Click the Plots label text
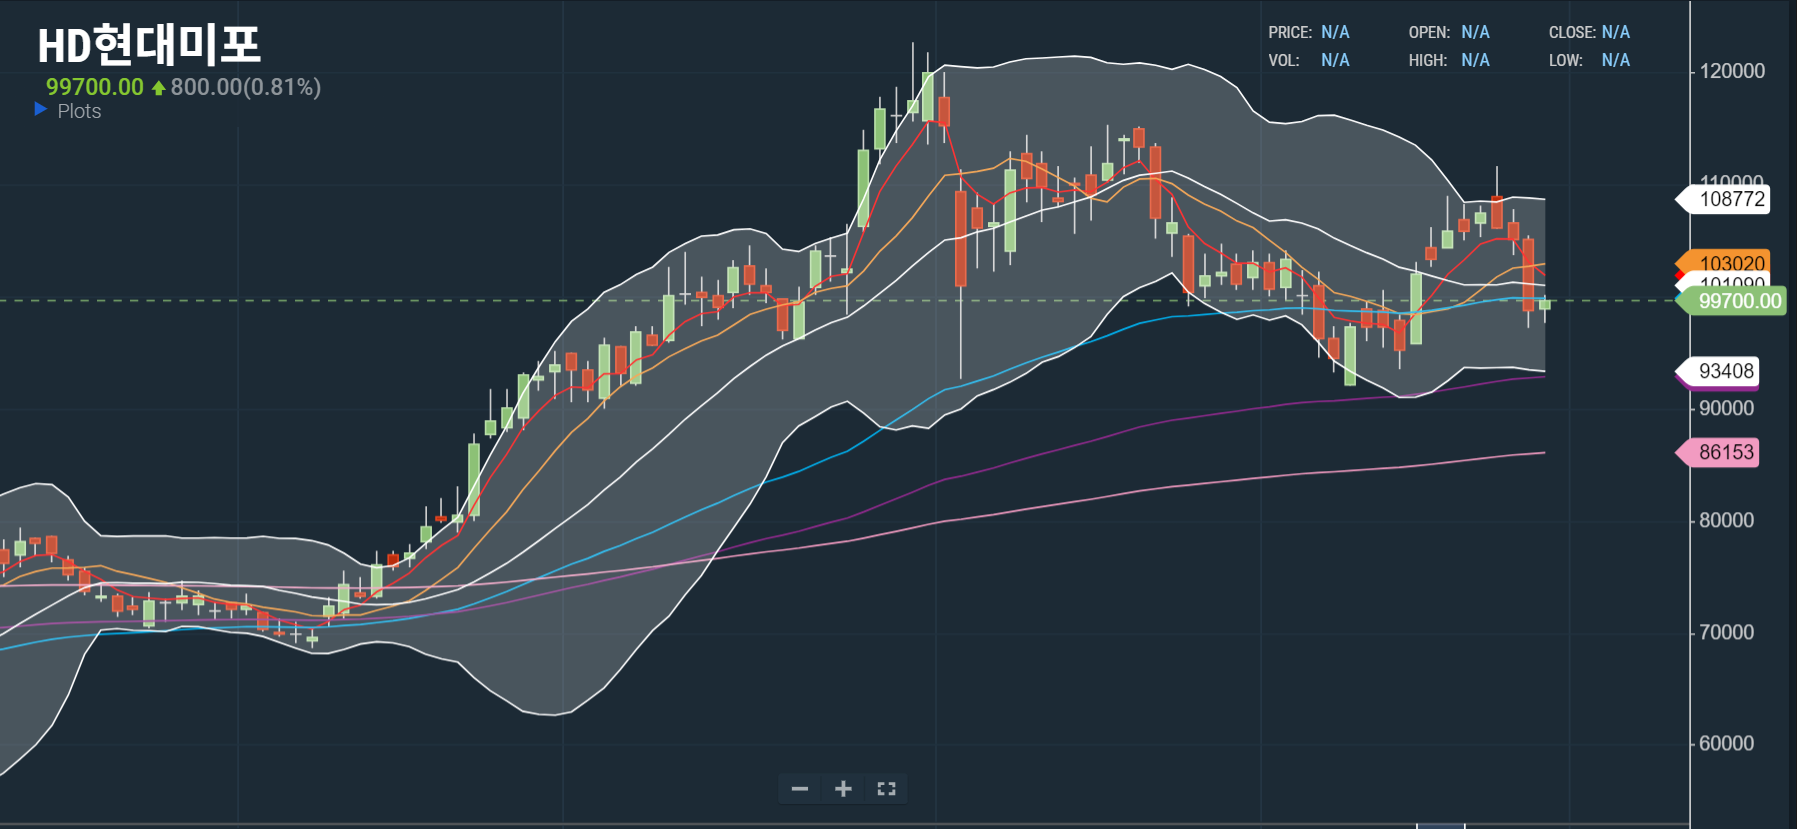The height and width of the screenshot is (829, 1797). tap(79, 111)
